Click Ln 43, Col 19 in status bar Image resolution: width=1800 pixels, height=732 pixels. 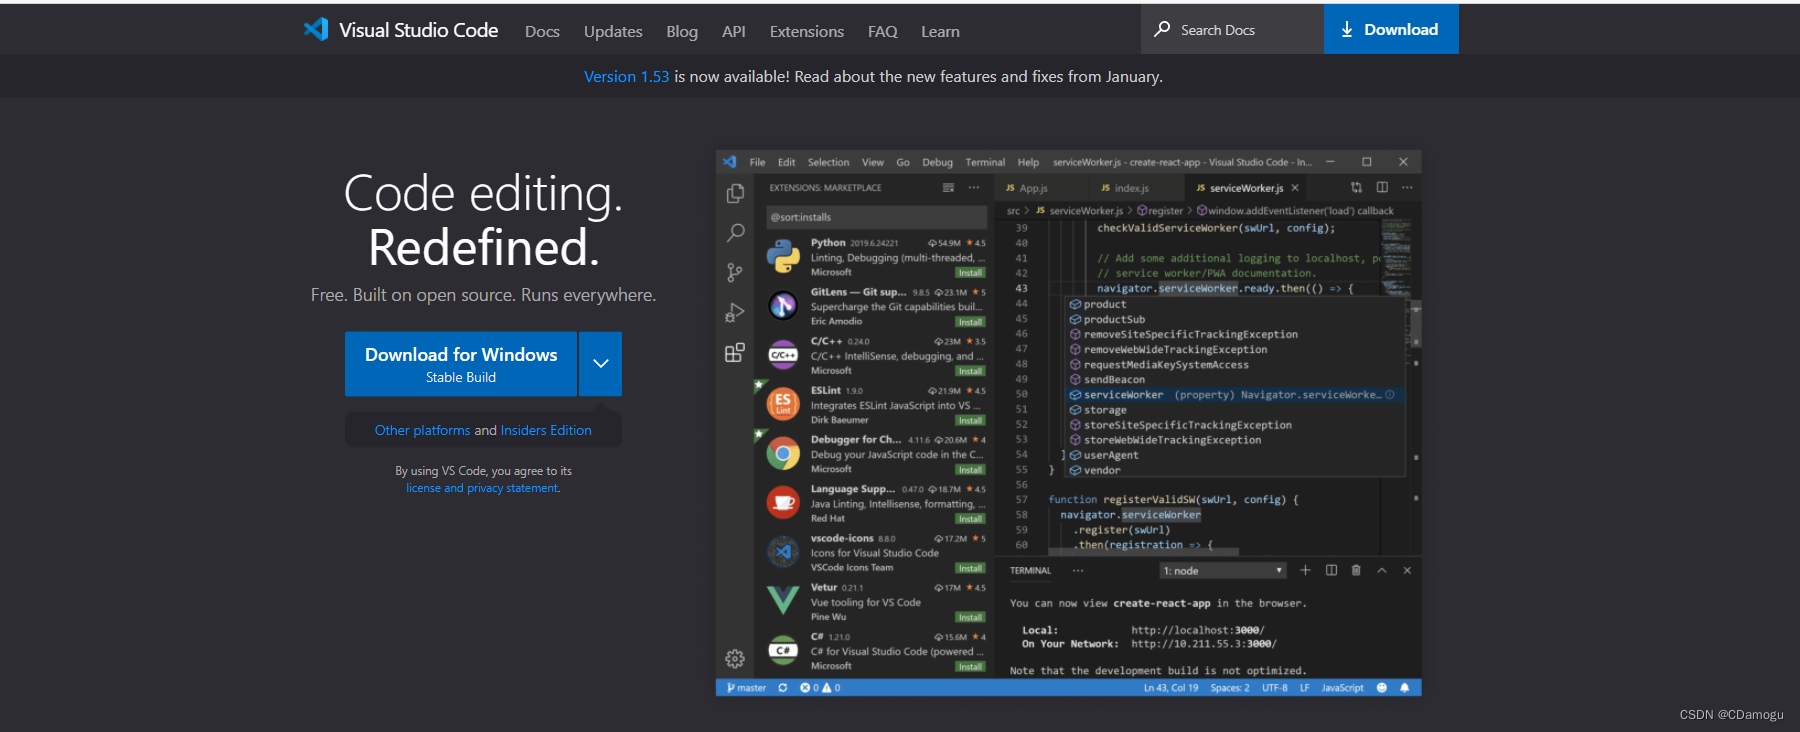pyautogui.click(x=1171, y=688)
